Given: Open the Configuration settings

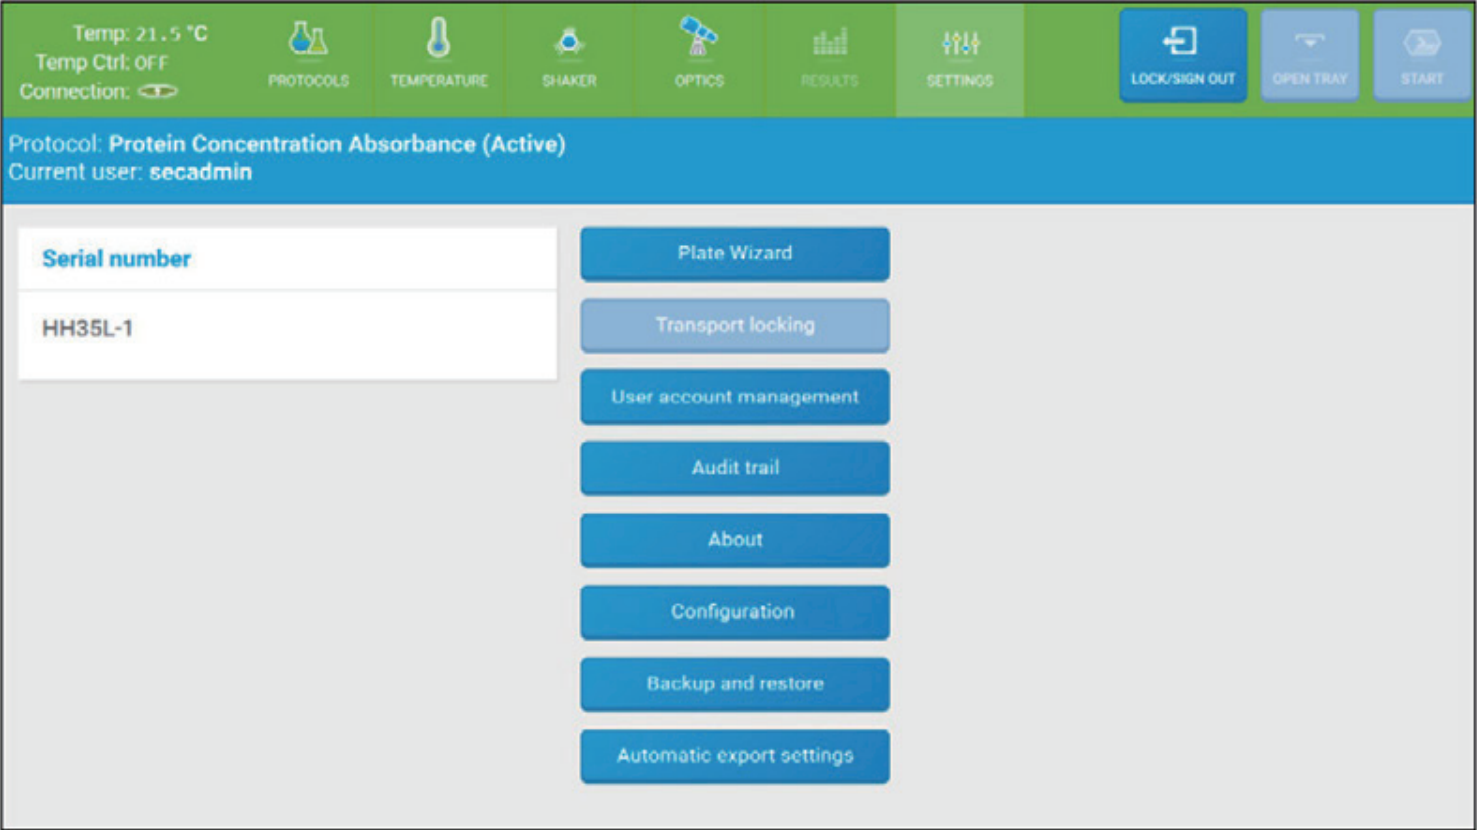Looking at the screenshot, I should pos(734,612).
